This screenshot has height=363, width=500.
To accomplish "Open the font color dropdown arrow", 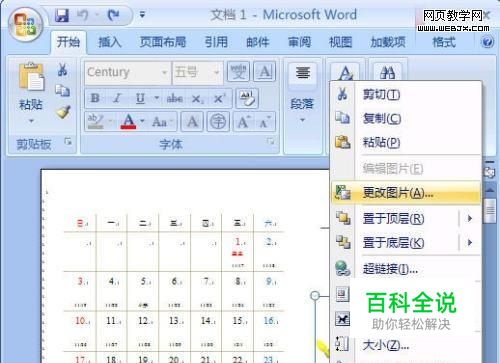I will coord(142,121).
